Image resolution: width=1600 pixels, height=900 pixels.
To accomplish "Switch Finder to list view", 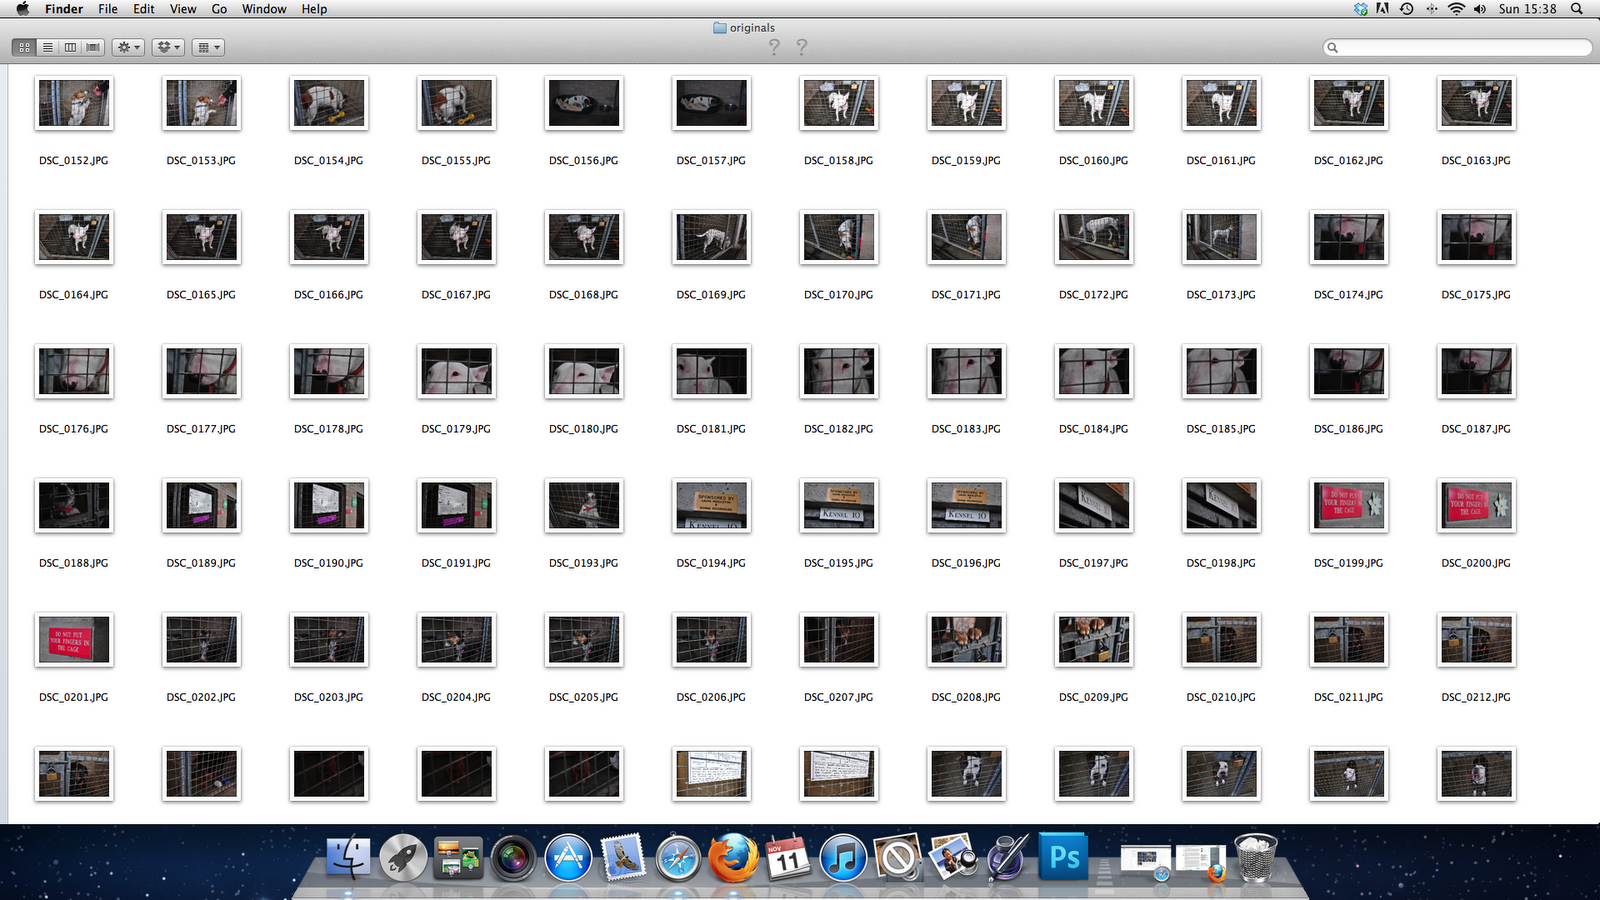I will click(47, 46).
